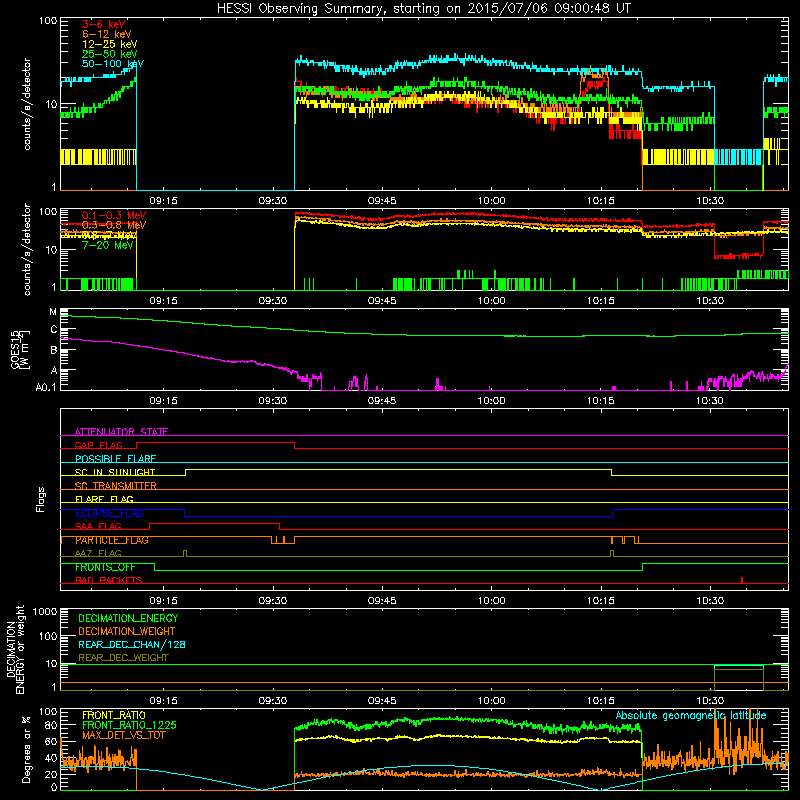Click the '0.3-0.8 MeV' legend entry
800x800 pixels.
point(114,225)
